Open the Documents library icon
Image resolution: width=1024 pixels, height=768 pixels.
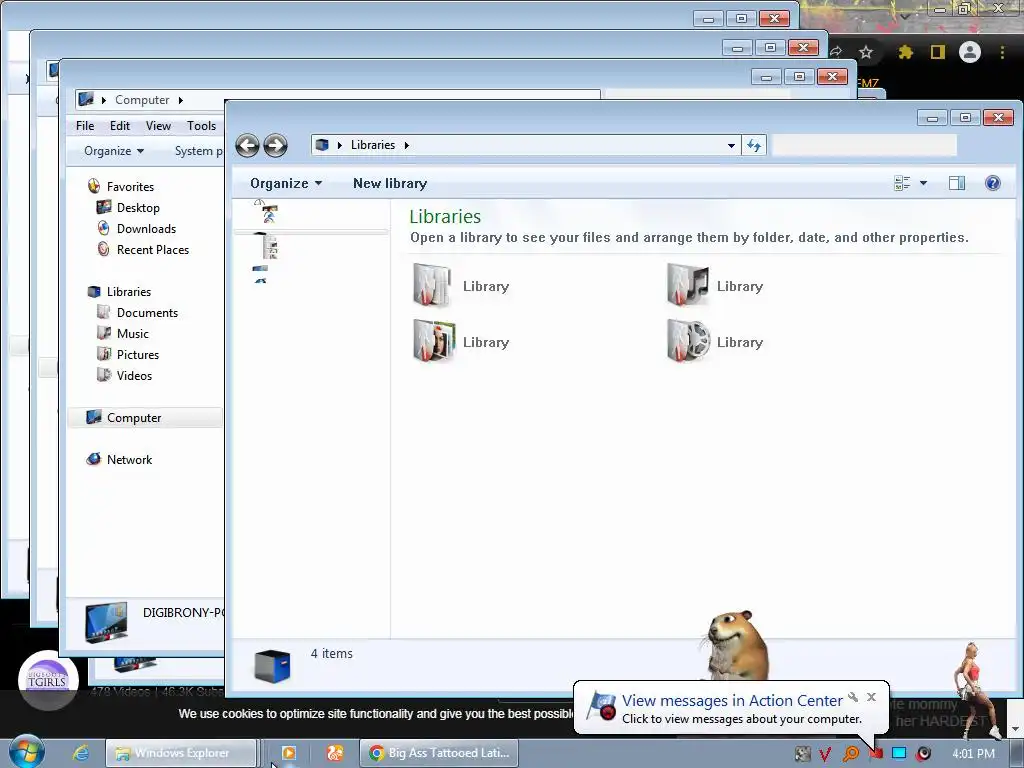click(432, 285)
